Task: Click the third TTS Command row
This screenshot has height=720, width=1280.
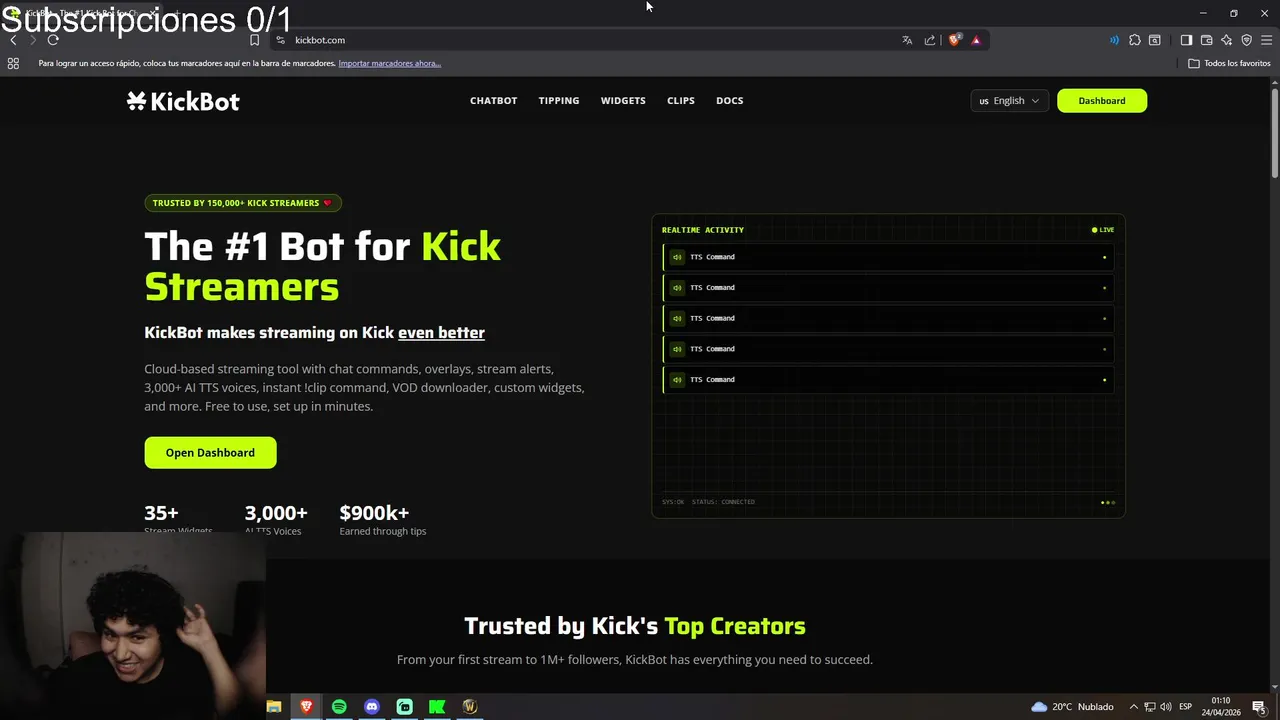Action: [x=888, y=318]
